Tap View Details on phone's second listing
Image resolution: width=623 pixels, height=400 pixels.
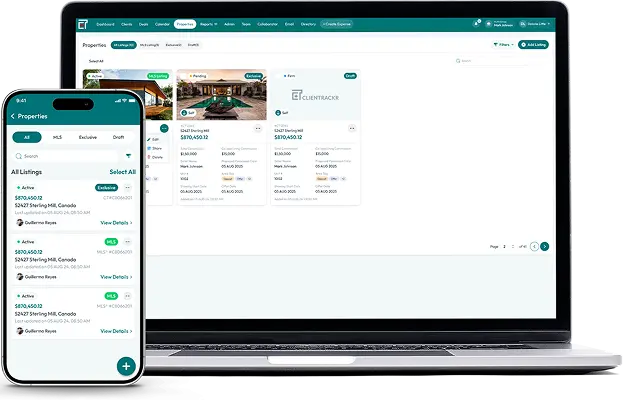click(116, 277)
